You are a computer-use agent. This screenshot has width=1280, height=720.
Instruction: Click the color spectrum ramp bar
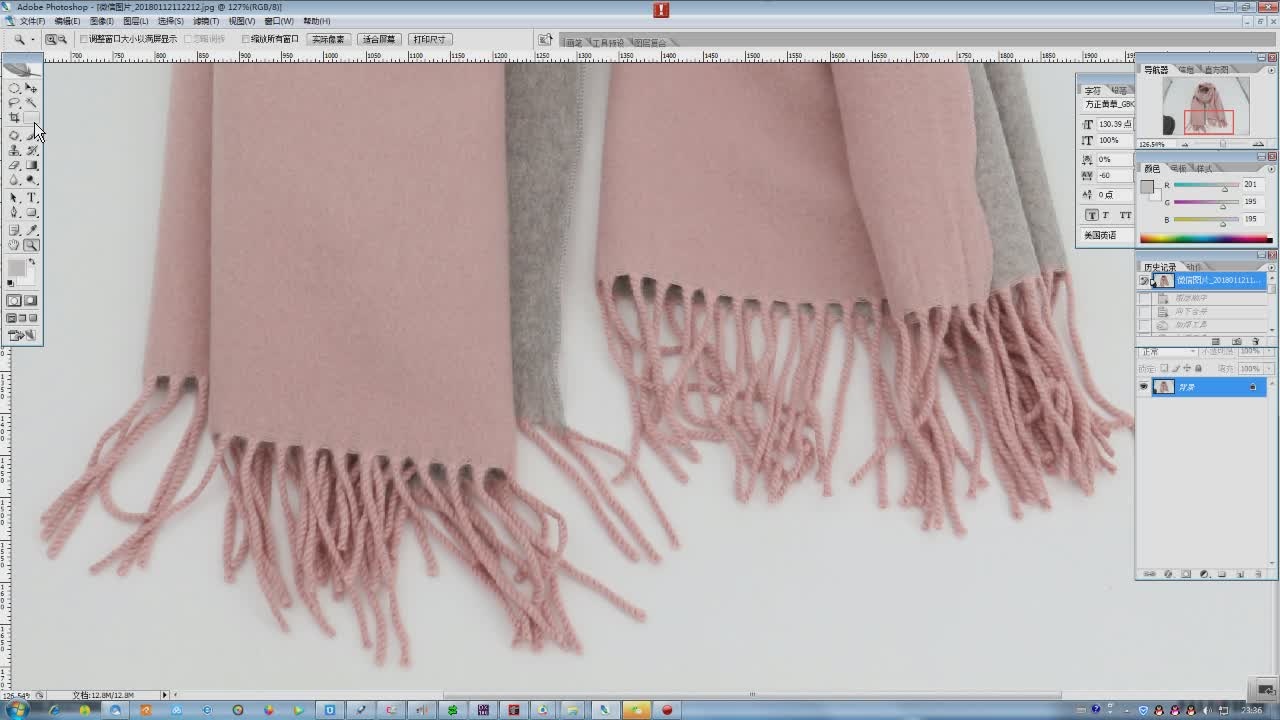pyautogui.click(x=1206, y=239)
